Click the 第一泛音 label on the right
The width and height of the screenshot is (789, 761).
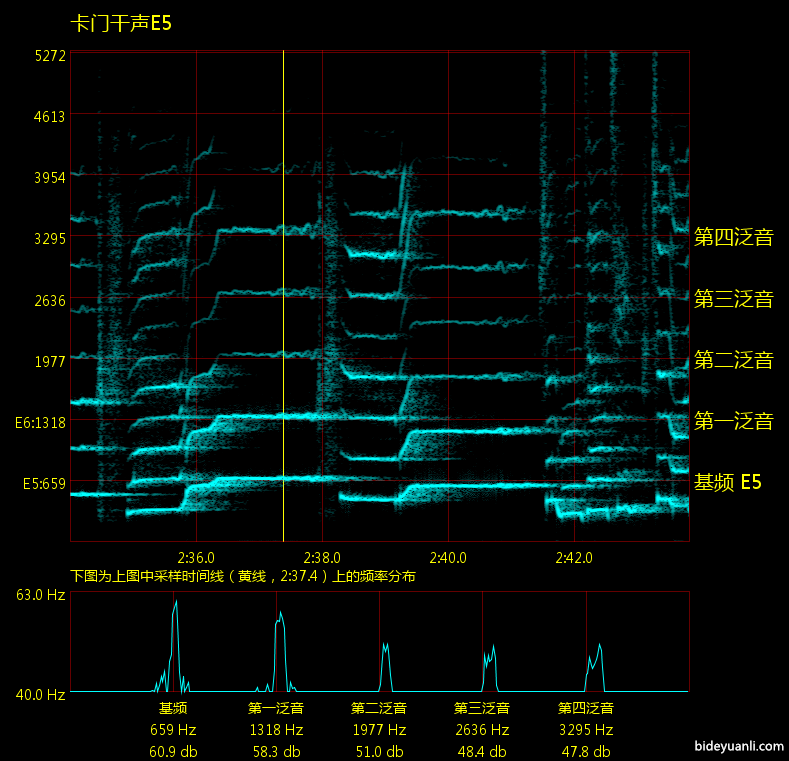point(733,421)
